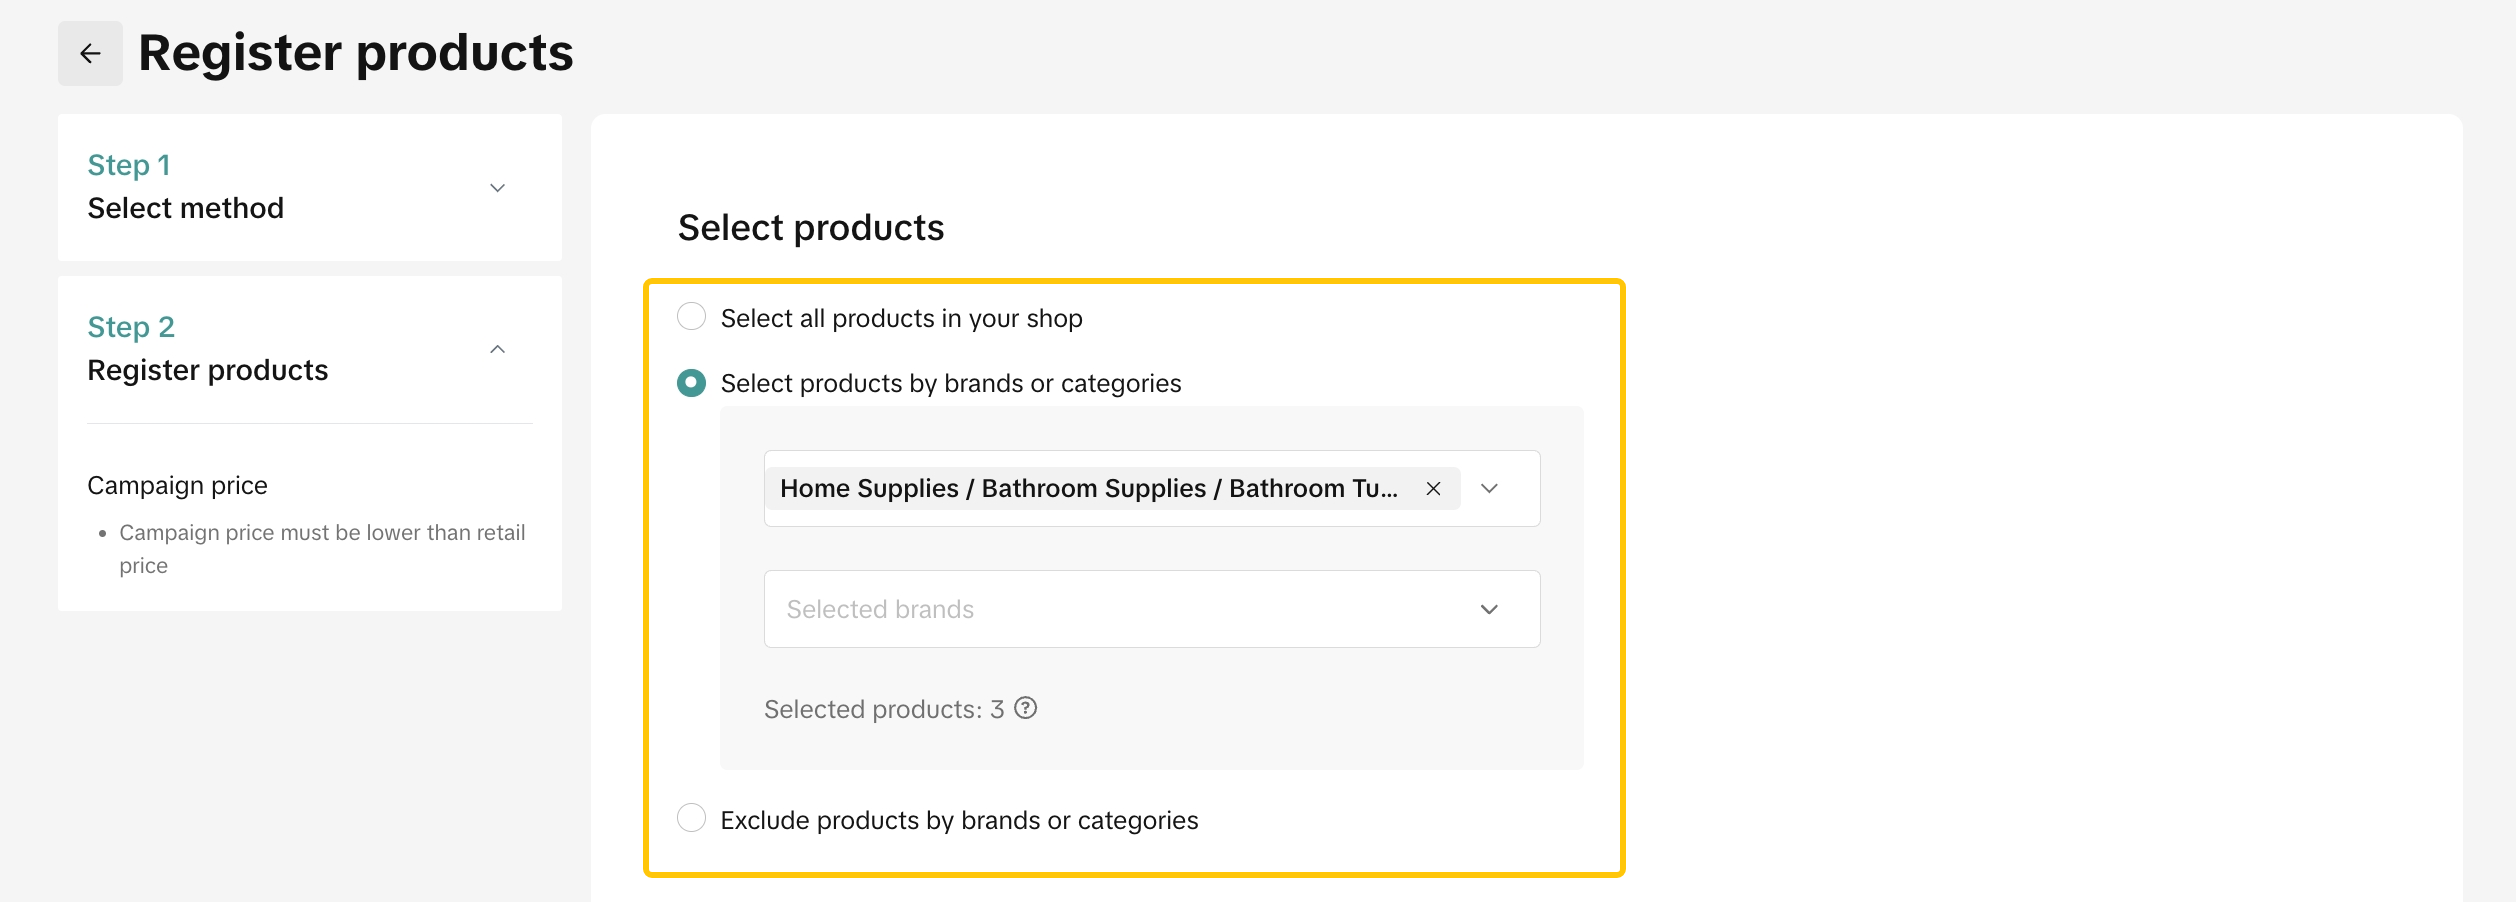The width and height of the screenshot is (2516, 902).
Task: Click the Select products section heading
Action: tap(810, 228)
